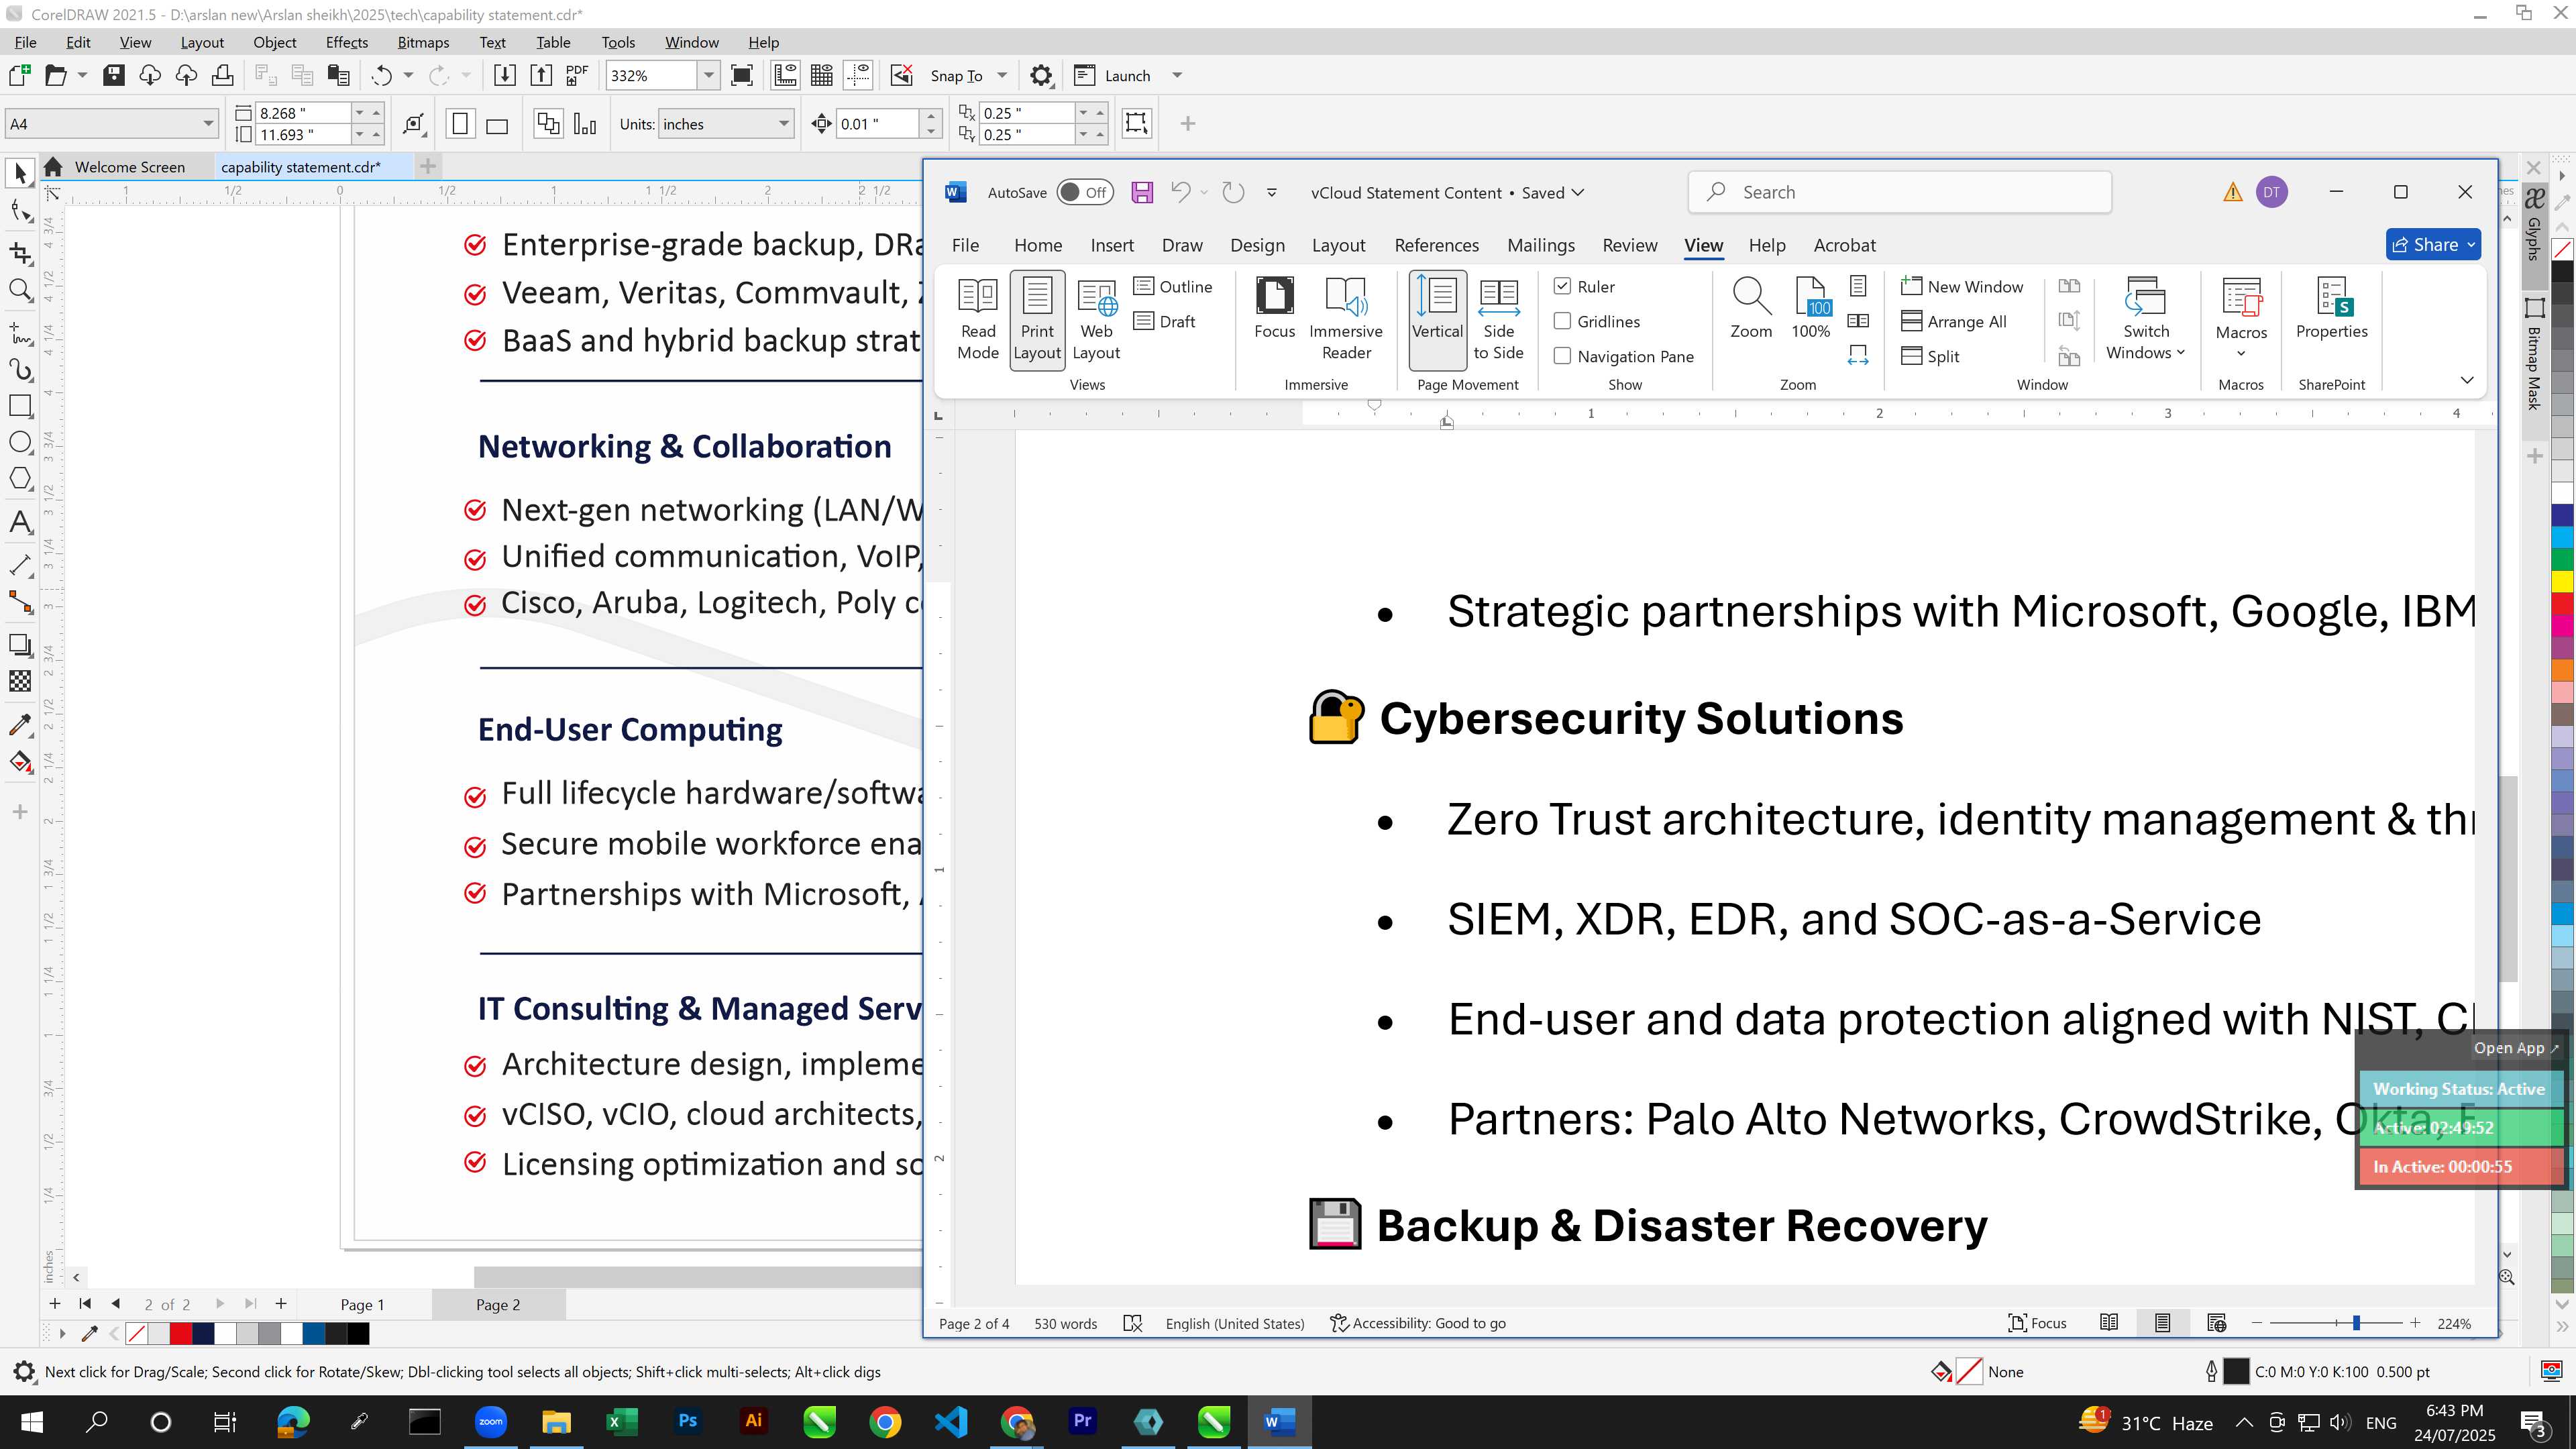This screenshot has height=1449, width=2576.
Task: Open Read Mode view in Word
Action: pyautogui.click(x=978, y=319)
